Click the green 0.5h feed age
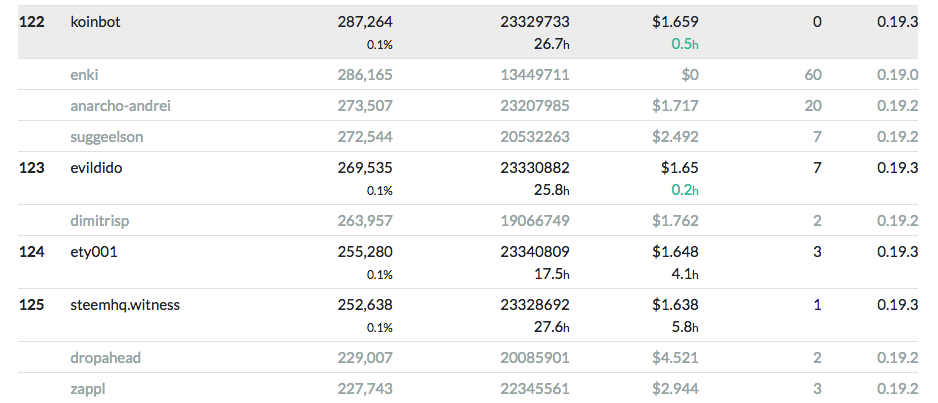The height and width of the screenshot is (403, 938). point(685,43)
